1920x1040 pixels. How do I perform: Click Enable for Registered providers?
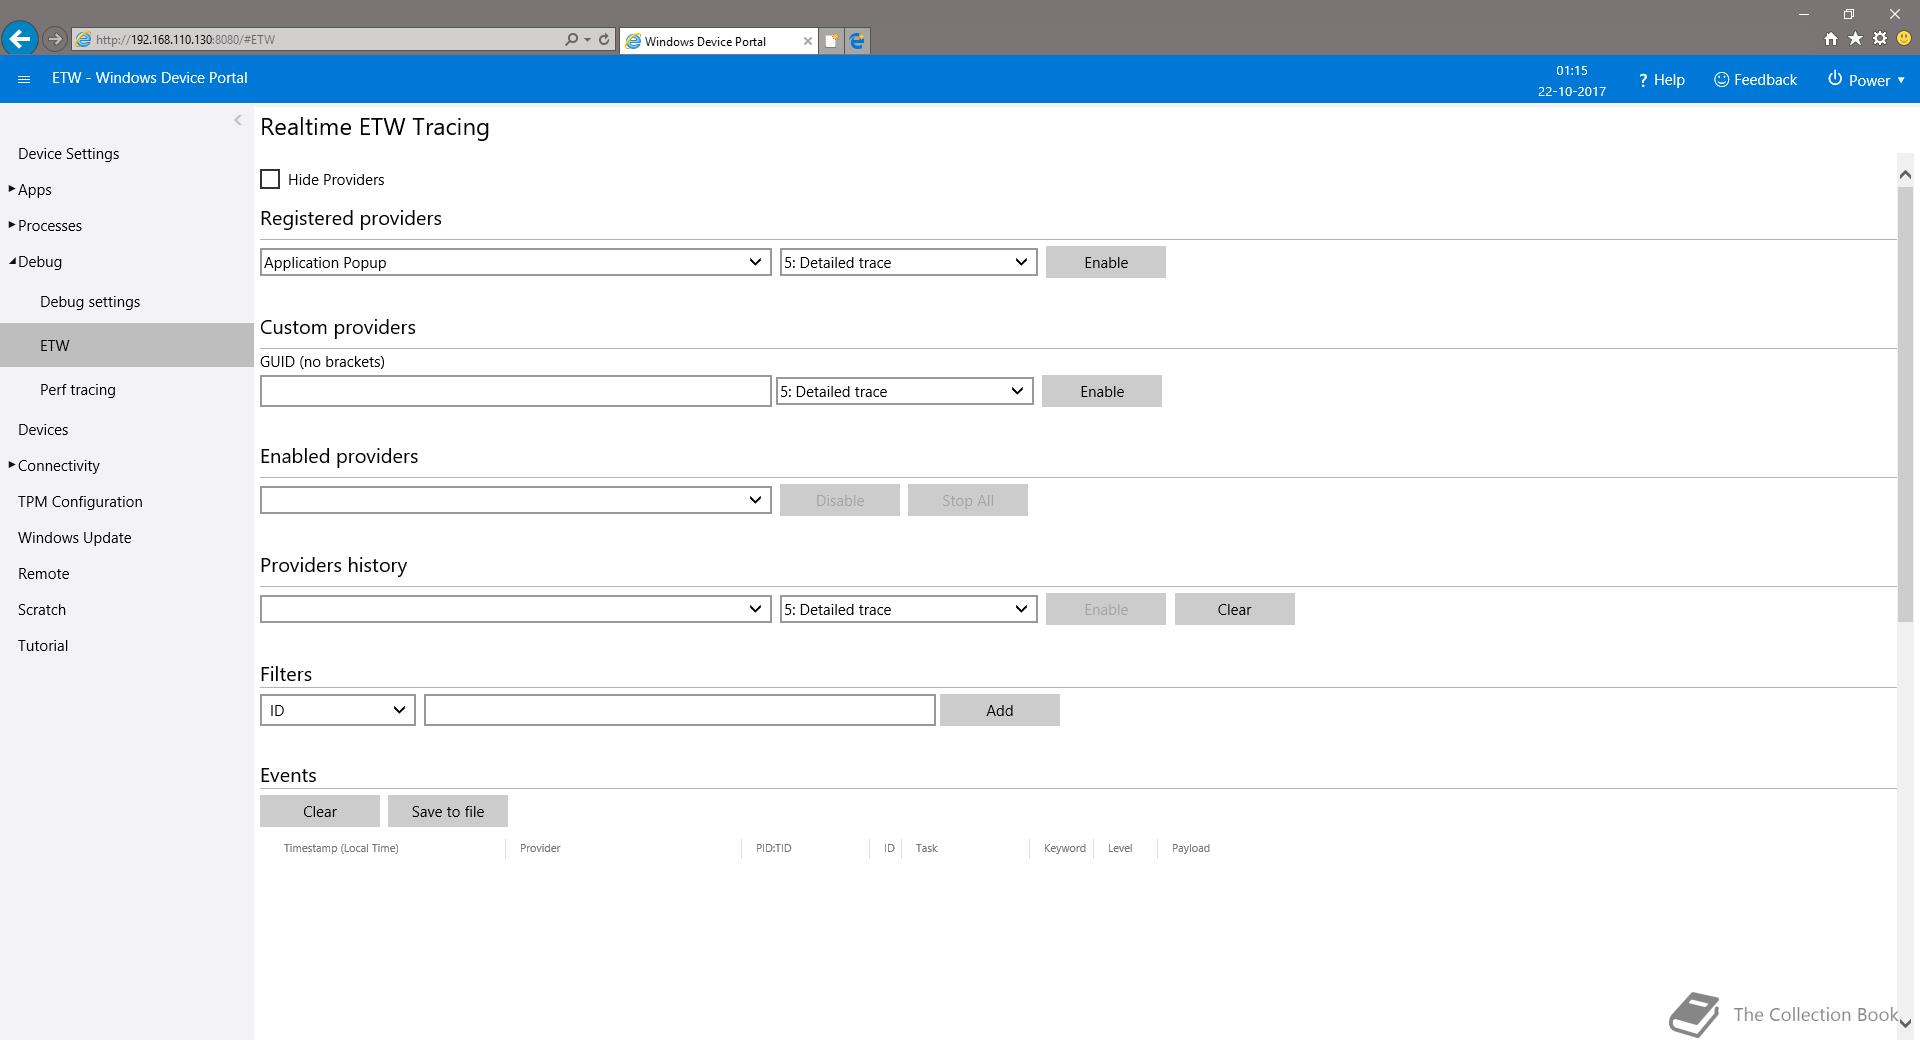pos(1105,262)
